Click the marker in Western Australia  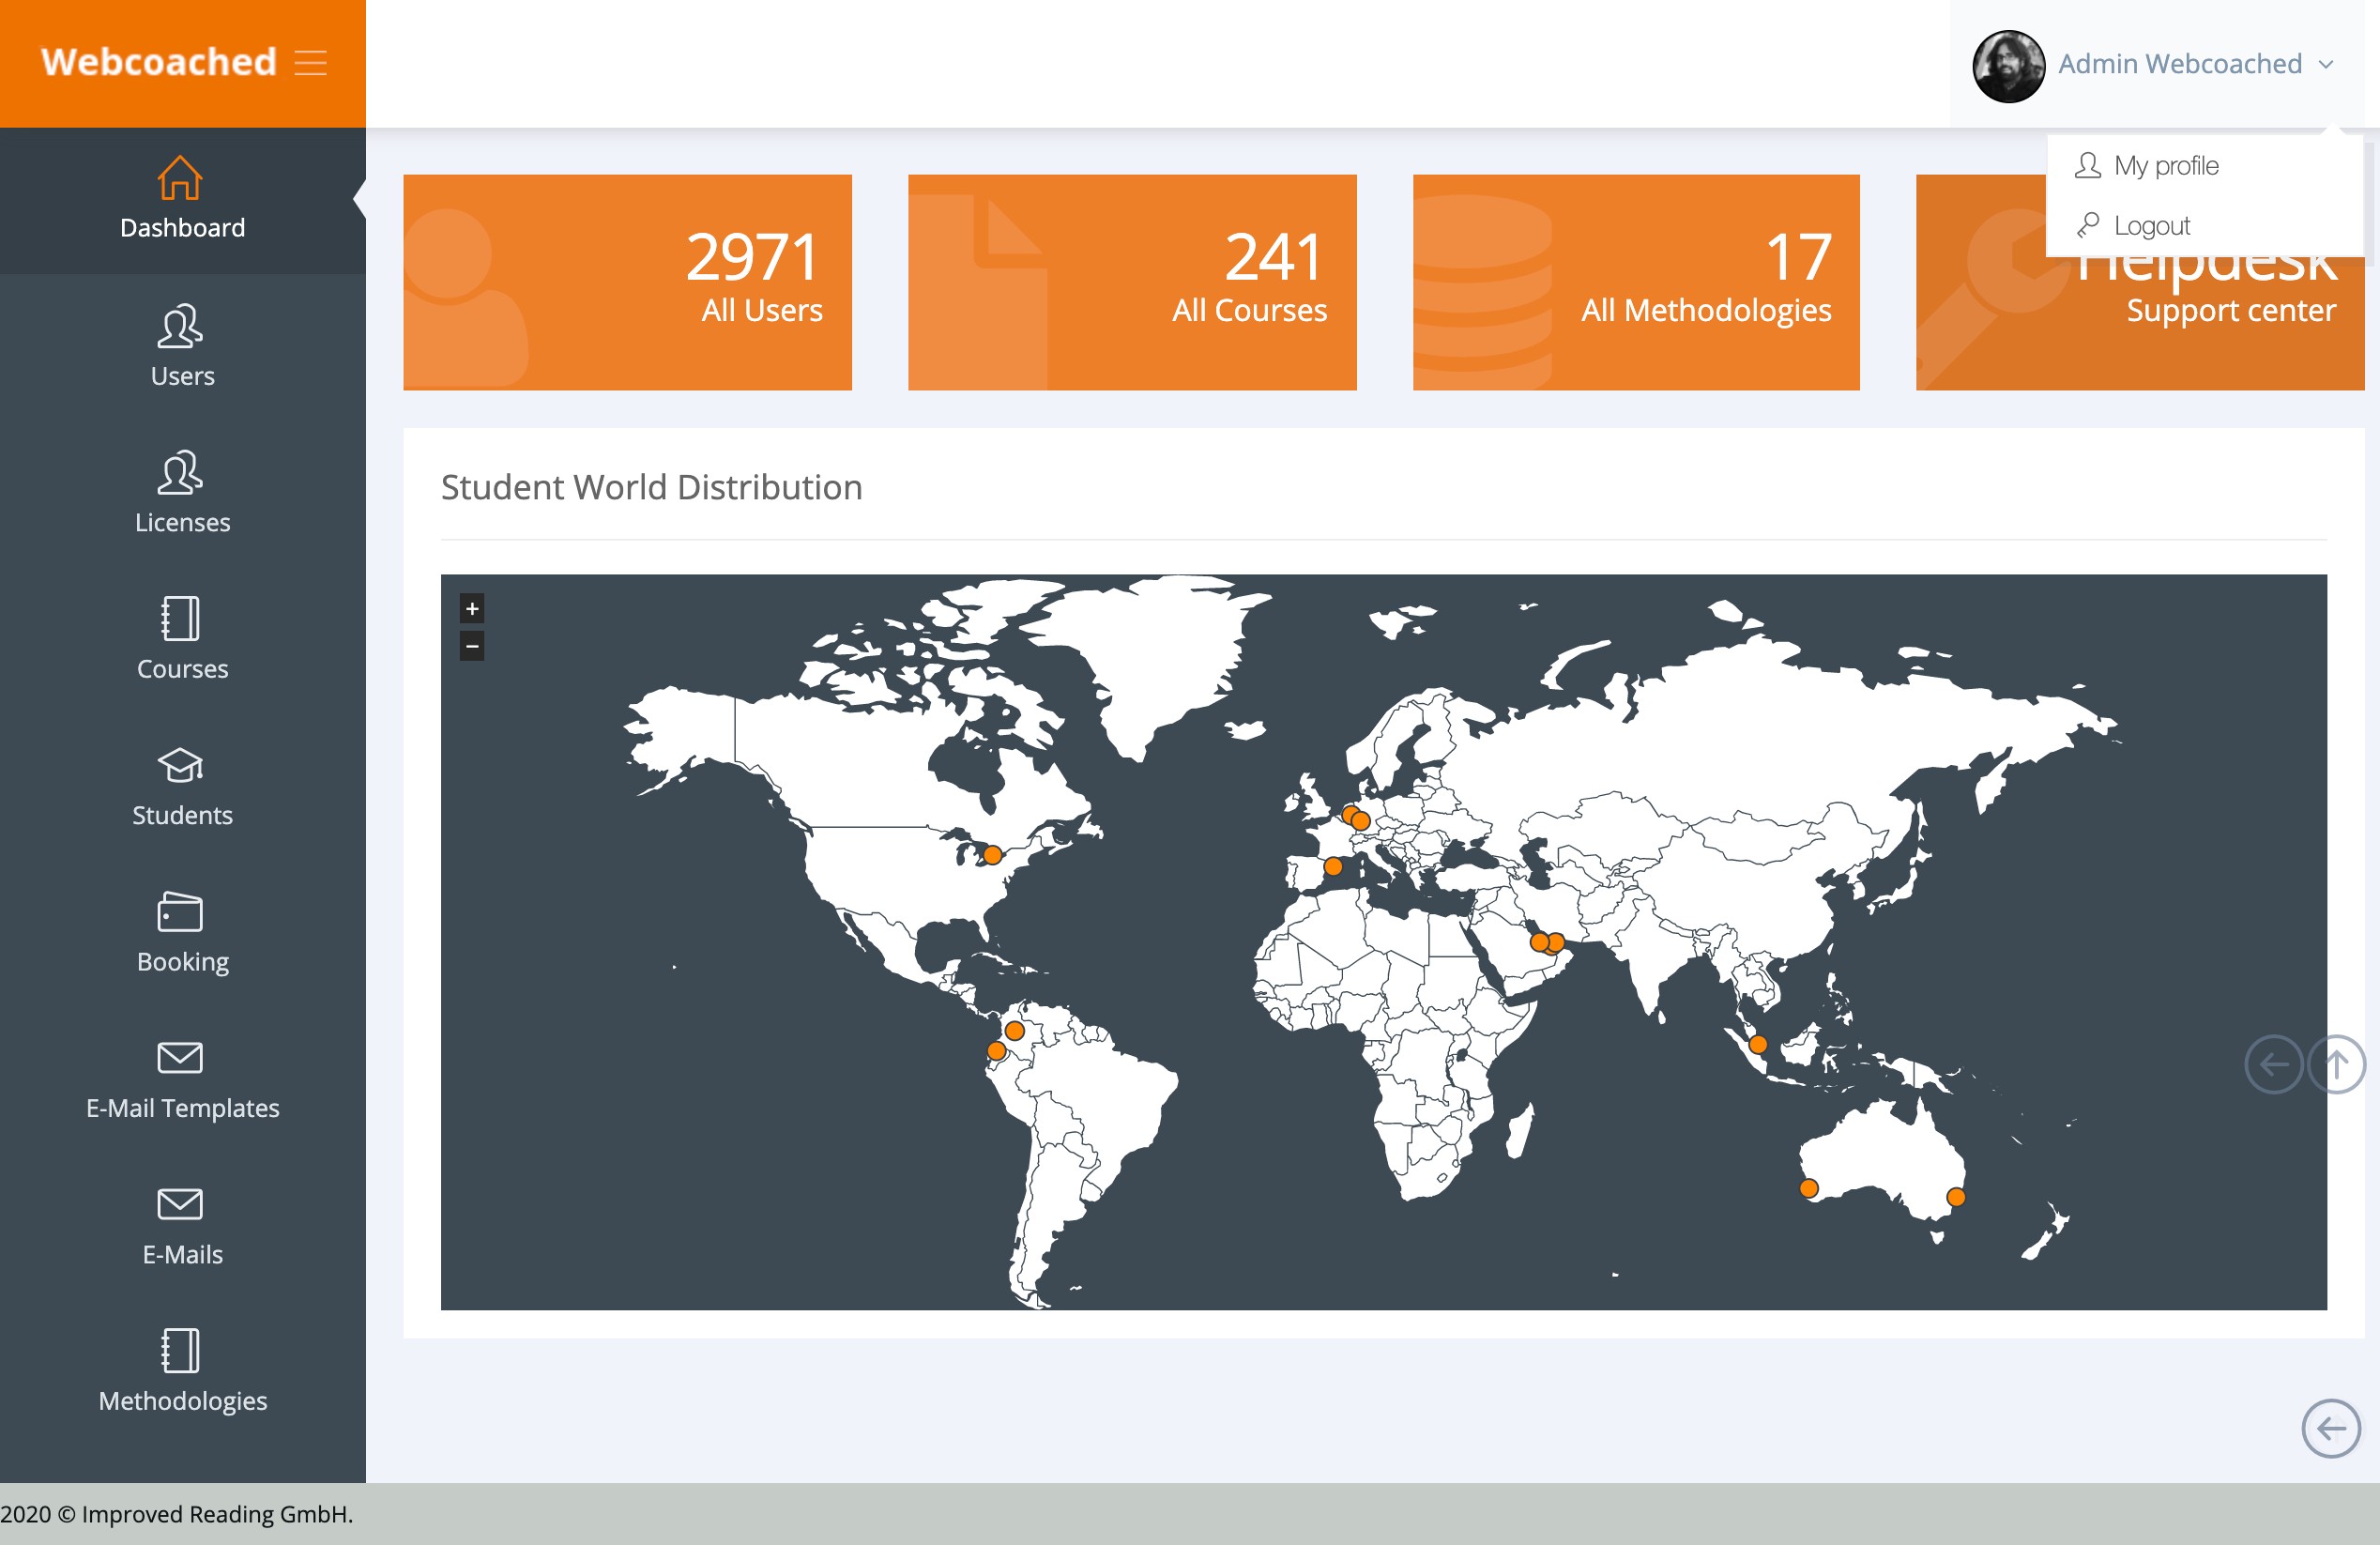click(1809, 1188)
